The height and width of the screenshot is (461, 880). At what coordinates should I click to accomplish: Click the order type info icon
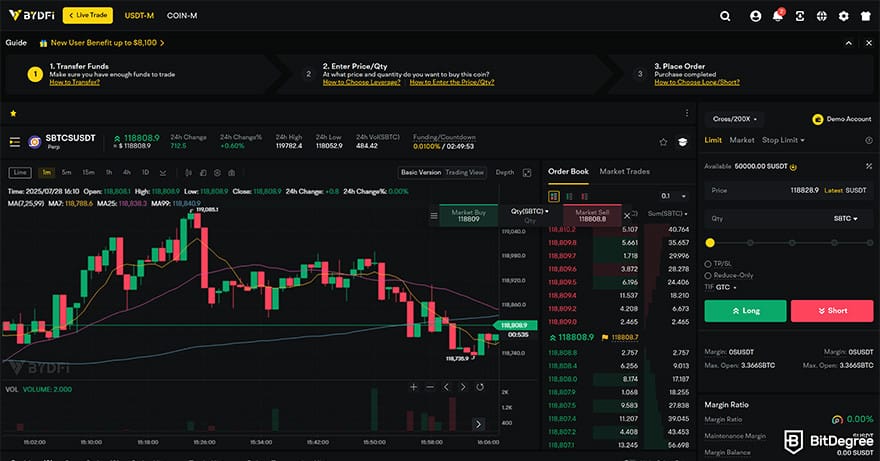click(x=869, y=140)
